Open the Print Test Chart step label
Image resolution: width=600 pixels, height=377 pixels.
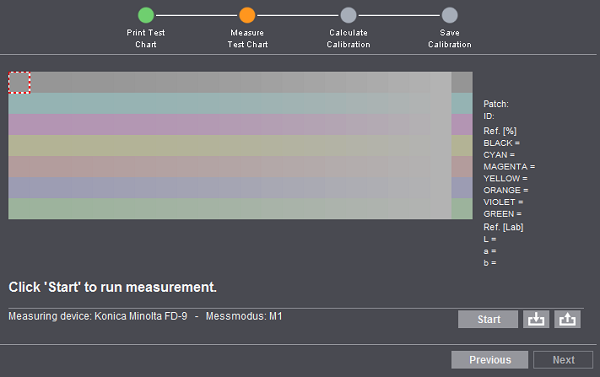point(146,38)
